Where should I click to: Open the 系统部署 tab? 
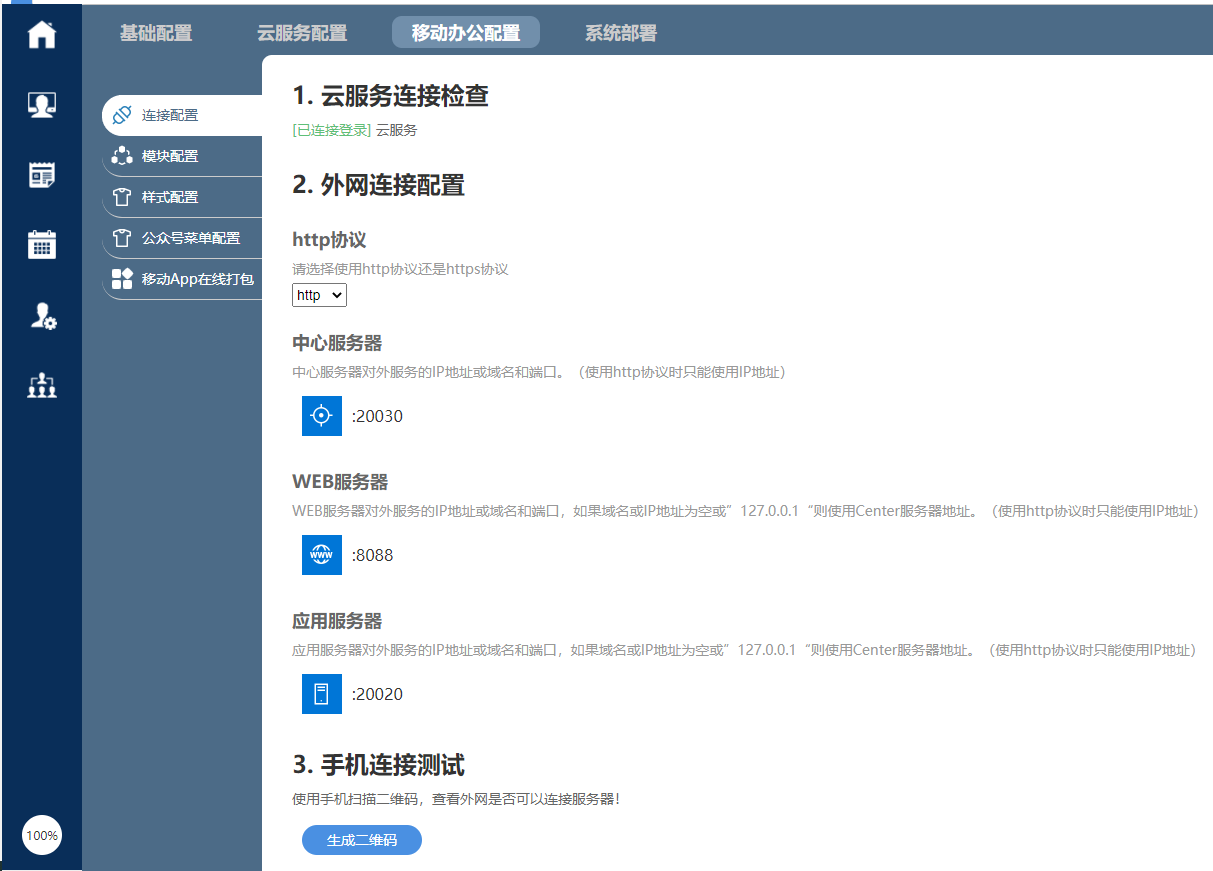pyautogui.click(x=621, y=33)
